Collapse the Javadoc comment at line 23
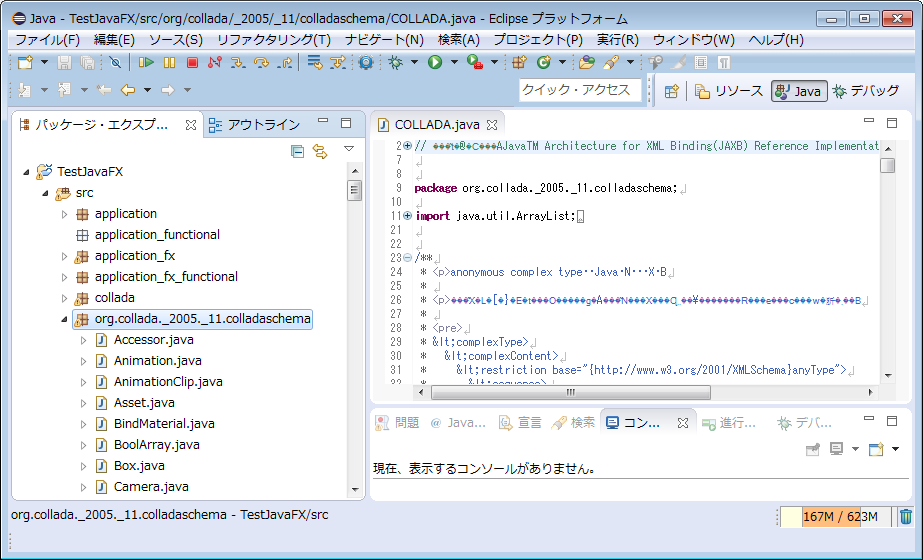 pyautogui.click(x=407, y=257)
